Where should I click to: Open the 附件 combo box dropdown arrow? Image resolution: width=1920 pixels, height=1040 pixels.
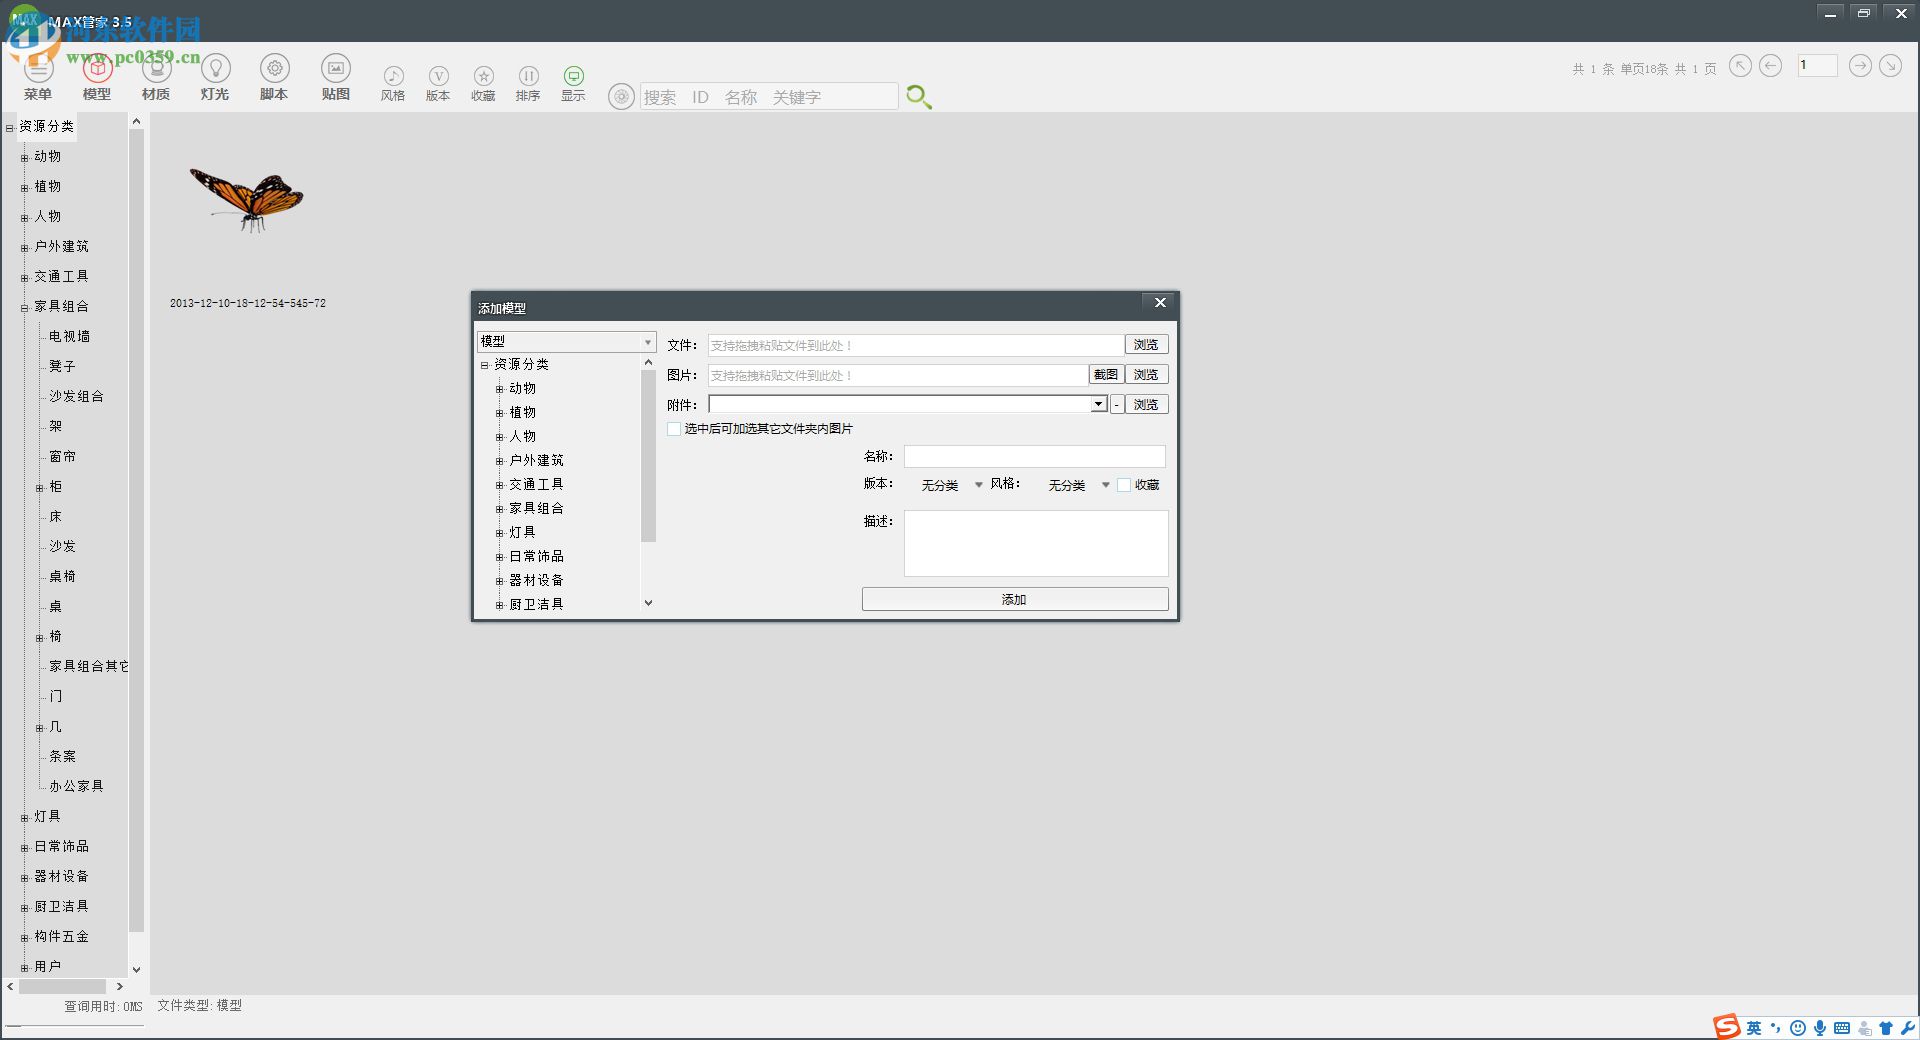coord(1098,404)
